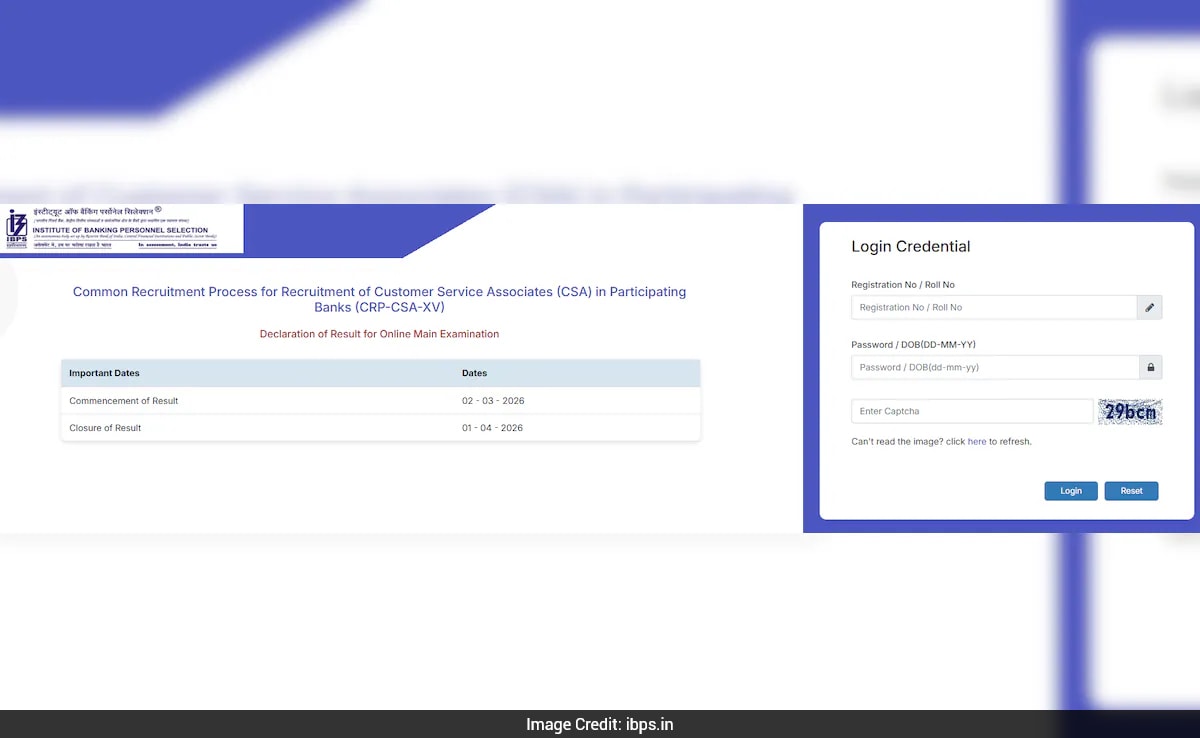Click inside the Enter Captcha field
Image resolution: width=1200 pixels, height=738 pixels.
(970, 411)
